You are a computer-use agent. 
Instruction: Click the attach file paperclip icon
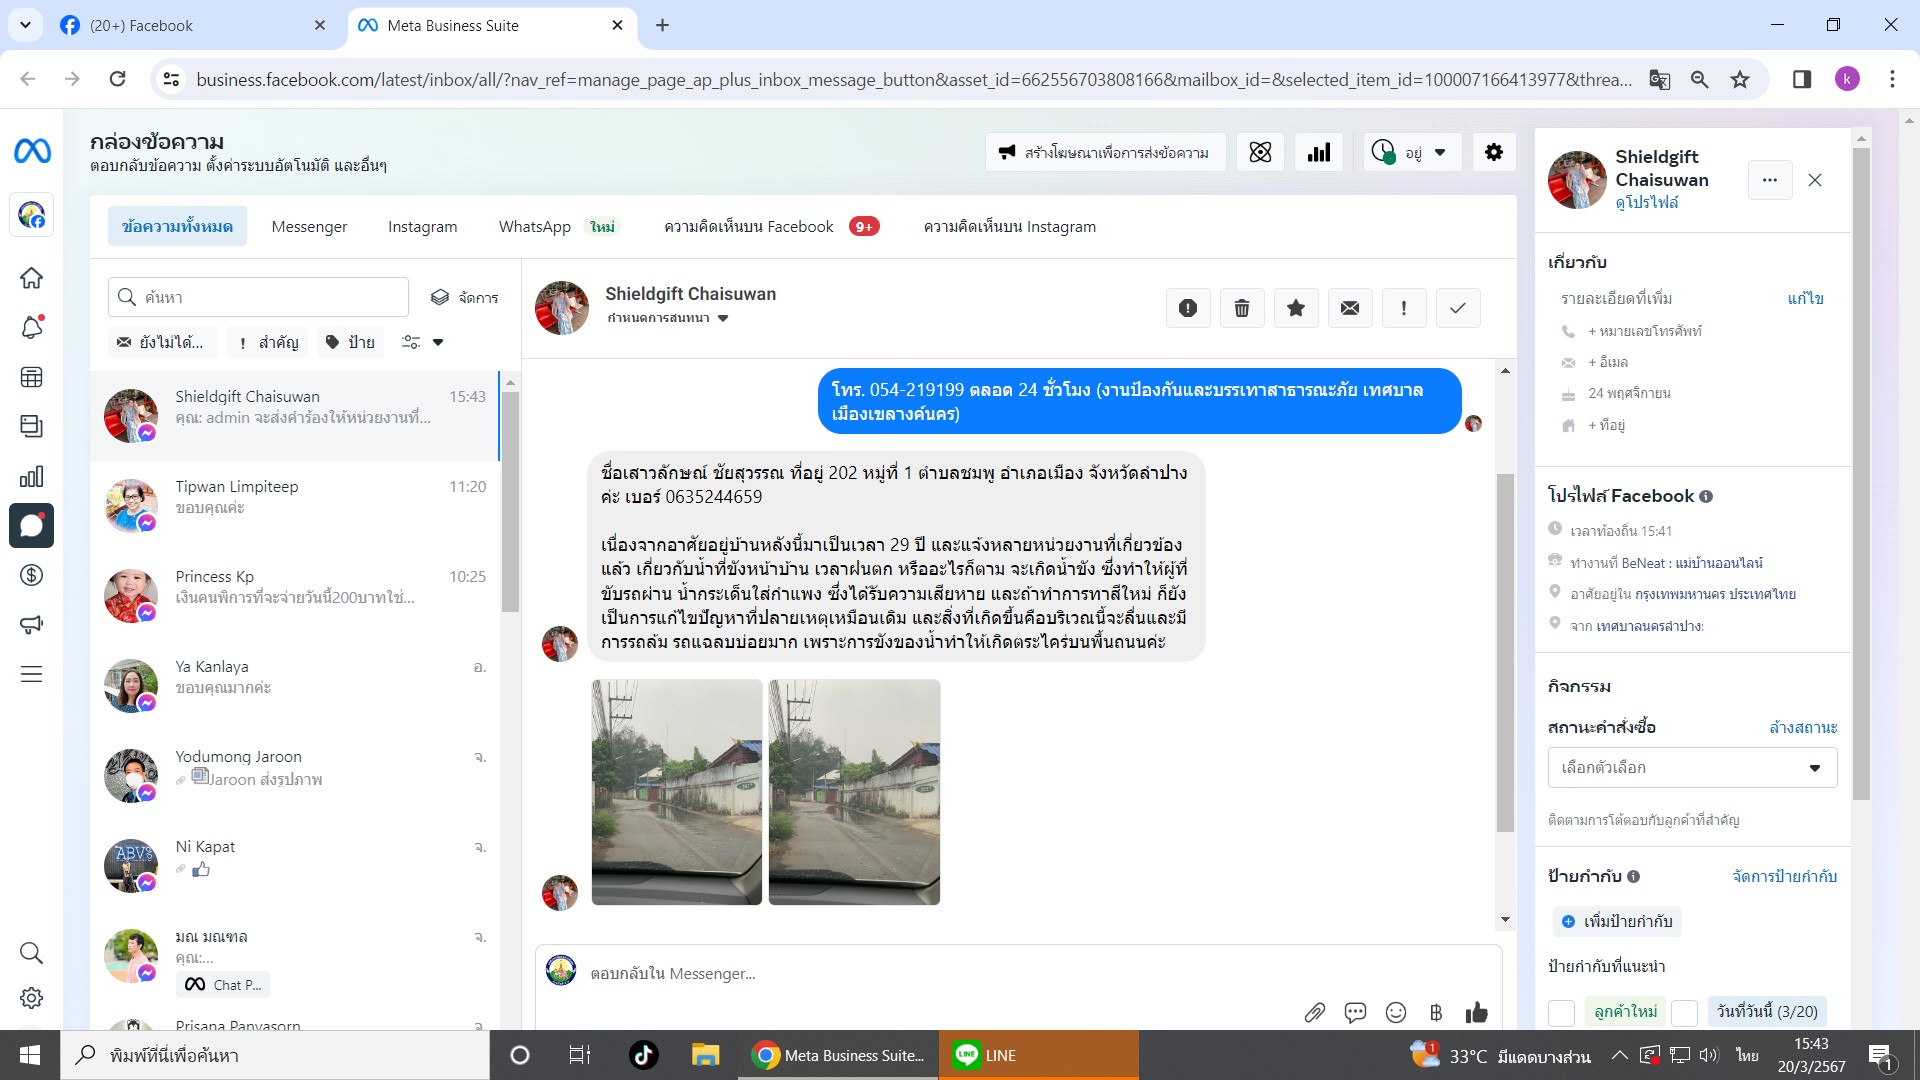[x=1314, y=1012]
